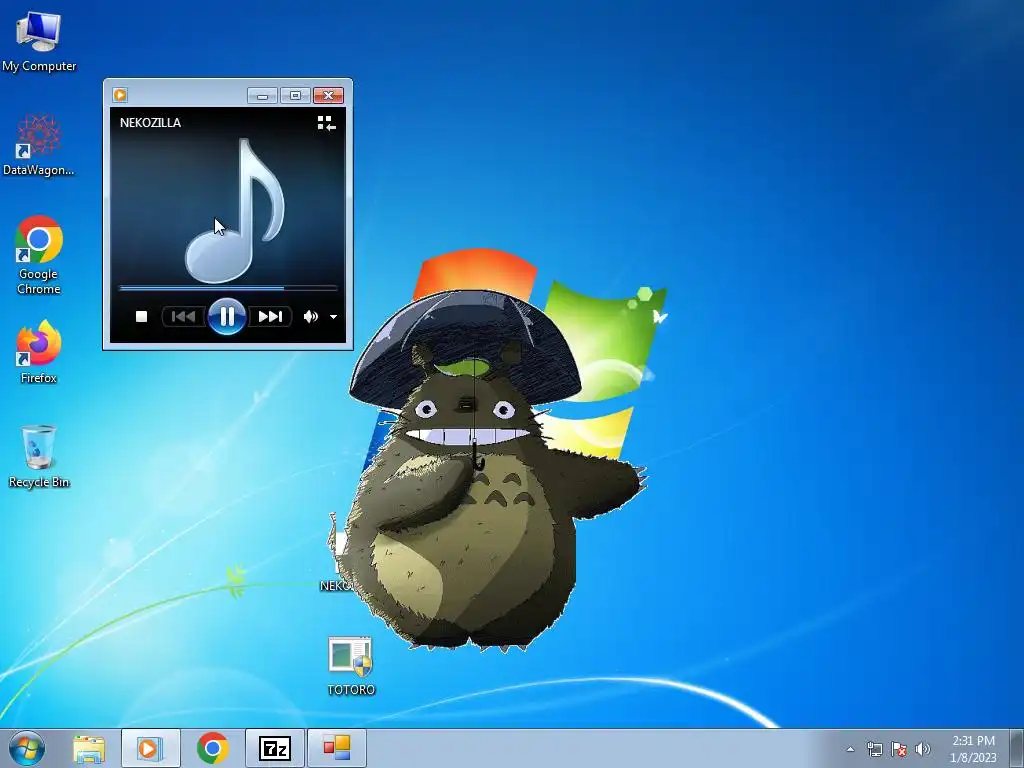Click the NEKOZILLA track title

pos(150,123)
